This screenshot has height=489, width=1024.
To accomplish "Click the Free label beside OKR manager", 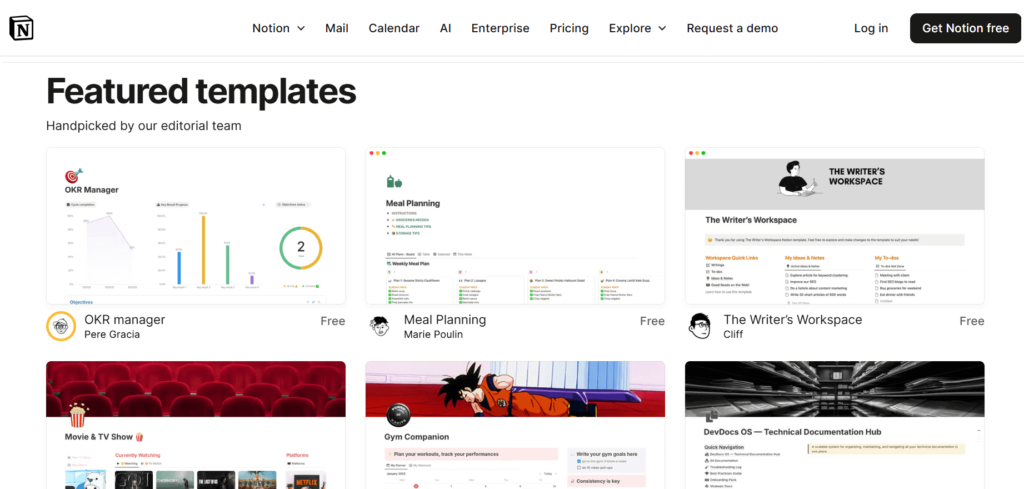I will (332, 321).
